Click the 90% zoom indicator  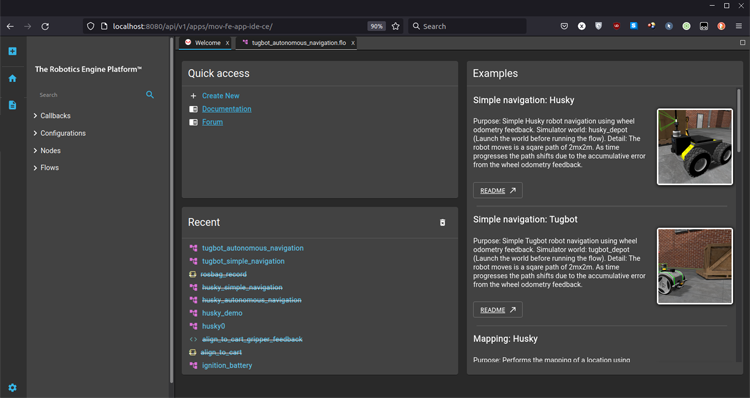tap(376, 26)
